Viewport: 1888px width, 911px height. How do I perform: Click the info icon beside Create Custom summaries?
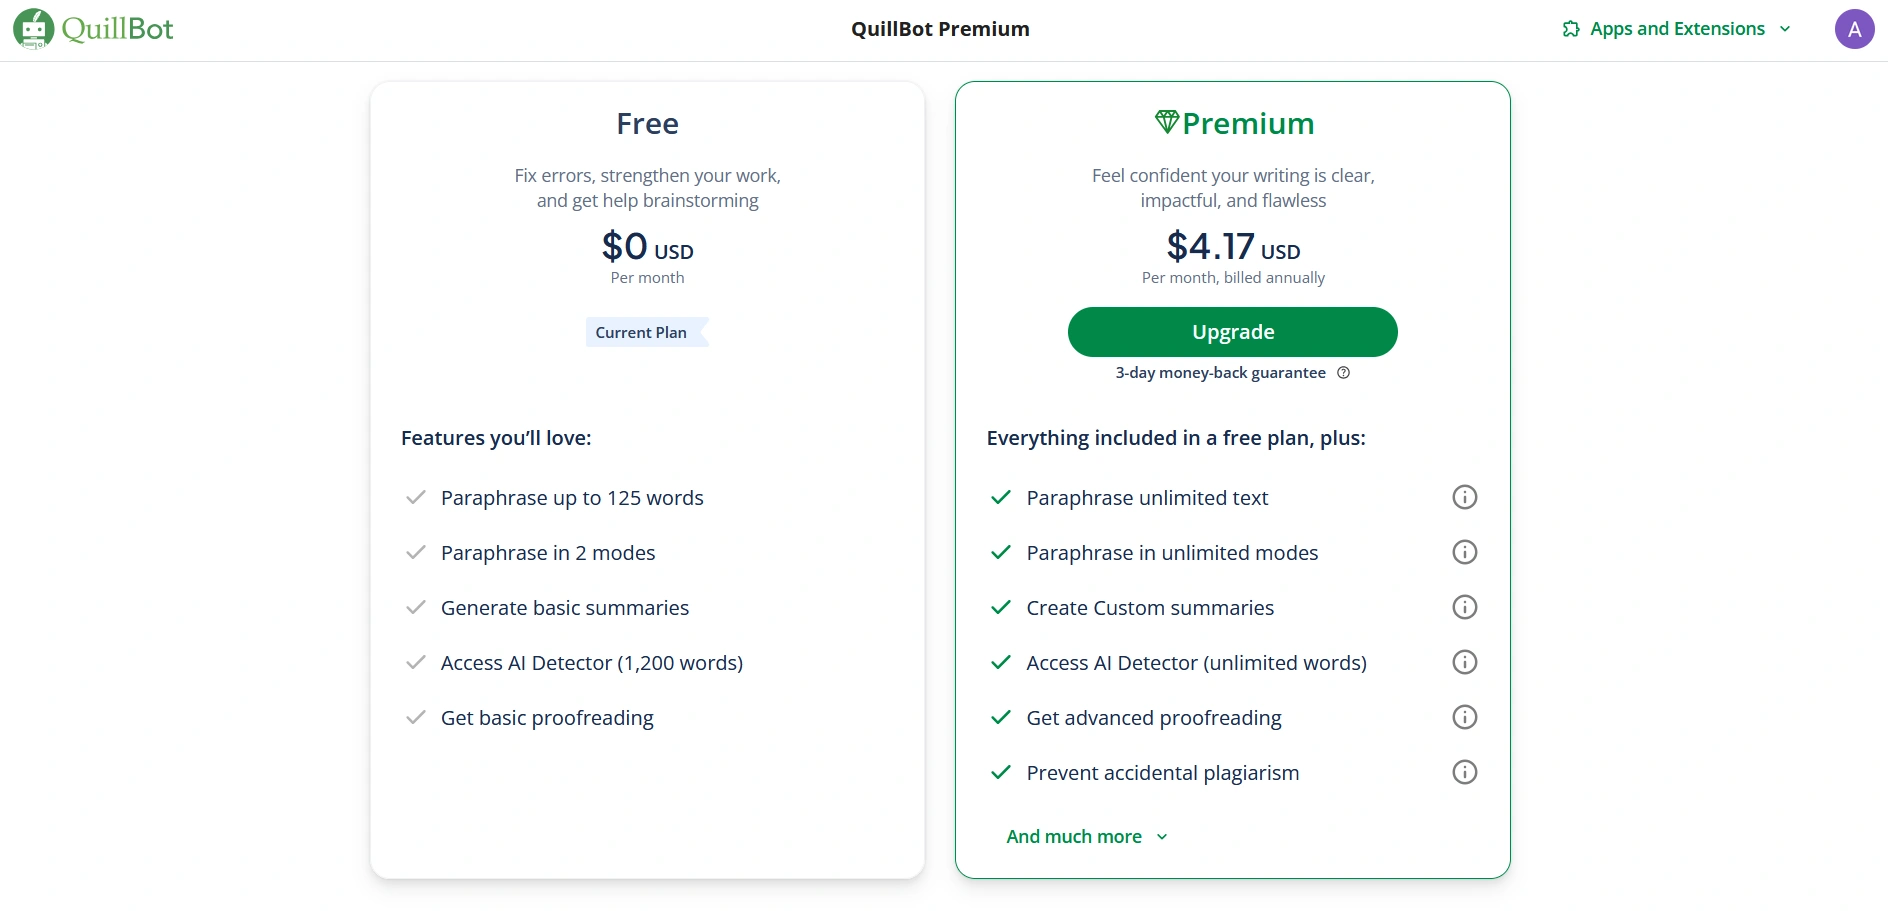click(x=1464, y=606)
